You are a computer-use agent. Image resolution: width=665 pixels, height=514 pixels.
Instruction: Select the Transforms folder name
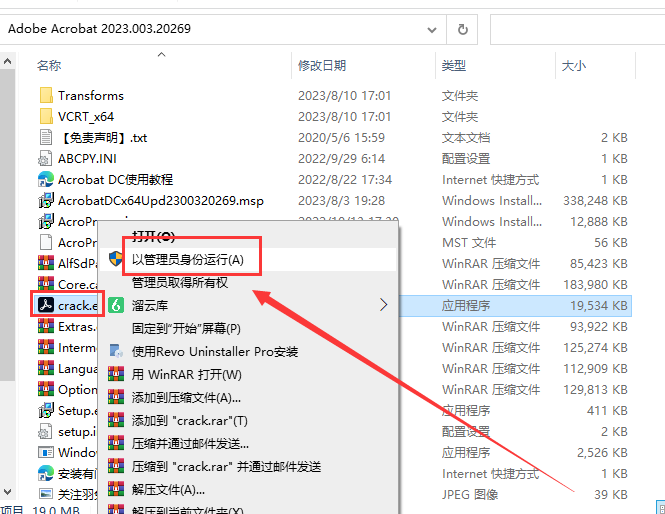click(91, 95)
